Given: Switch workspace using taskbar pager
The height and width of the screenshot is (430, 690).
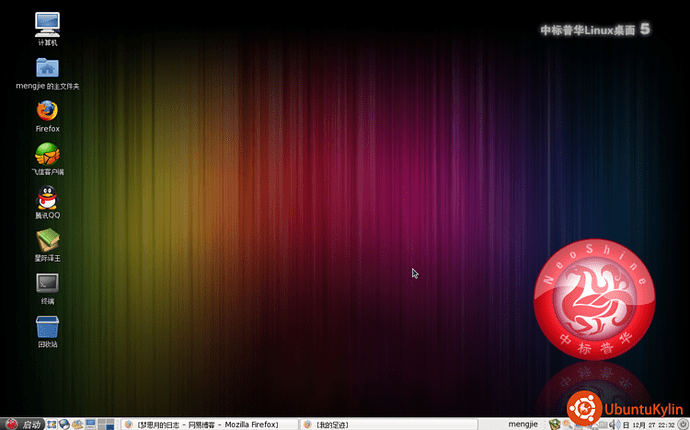Looking at the screenshot, I should point(104,424).
